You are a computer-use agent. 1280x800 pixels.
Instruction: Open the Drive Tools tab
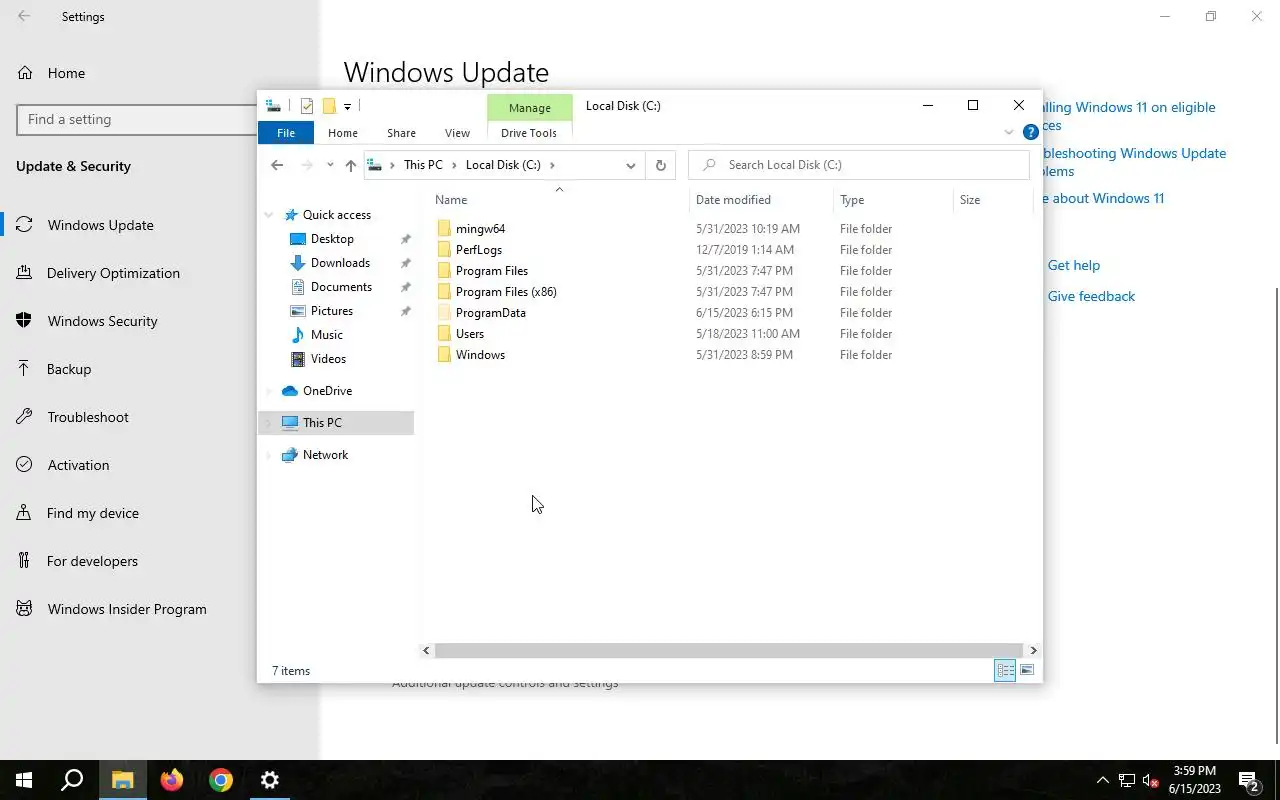click(x=529, y=133)
